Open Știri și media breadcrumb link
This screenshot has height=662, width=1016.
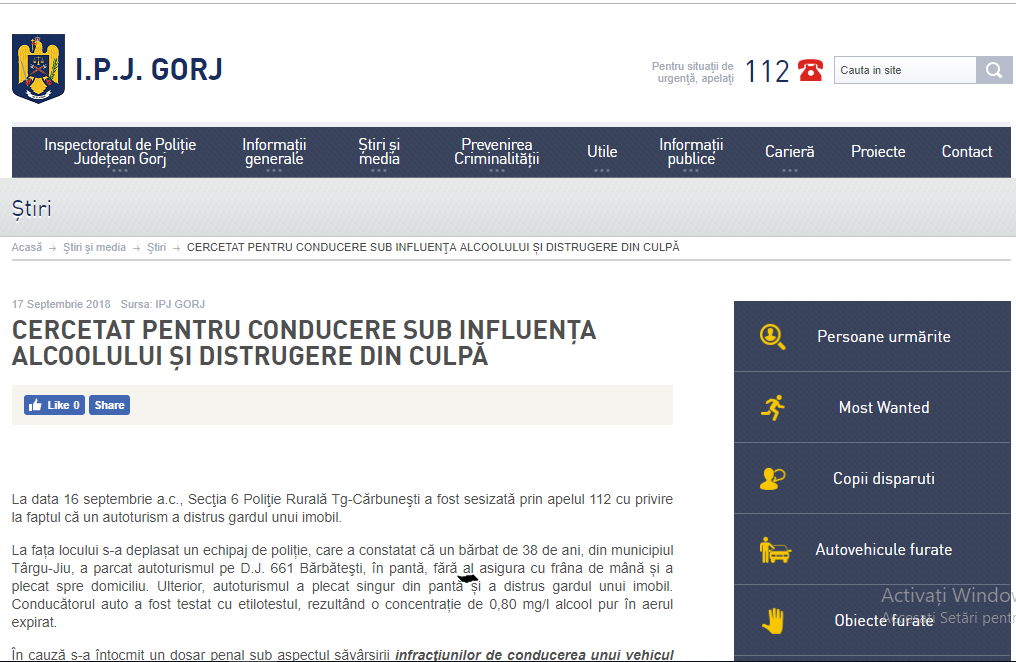click(94, 247)
